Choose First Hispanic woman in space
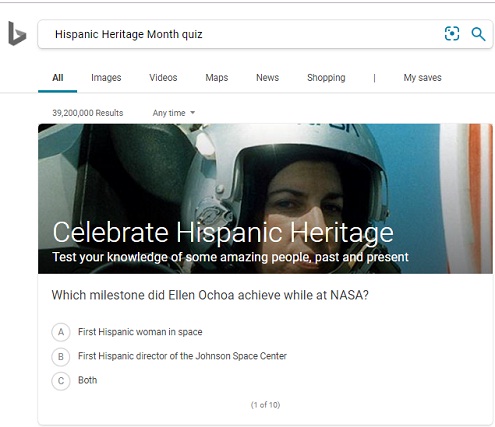 pos(140,332)
